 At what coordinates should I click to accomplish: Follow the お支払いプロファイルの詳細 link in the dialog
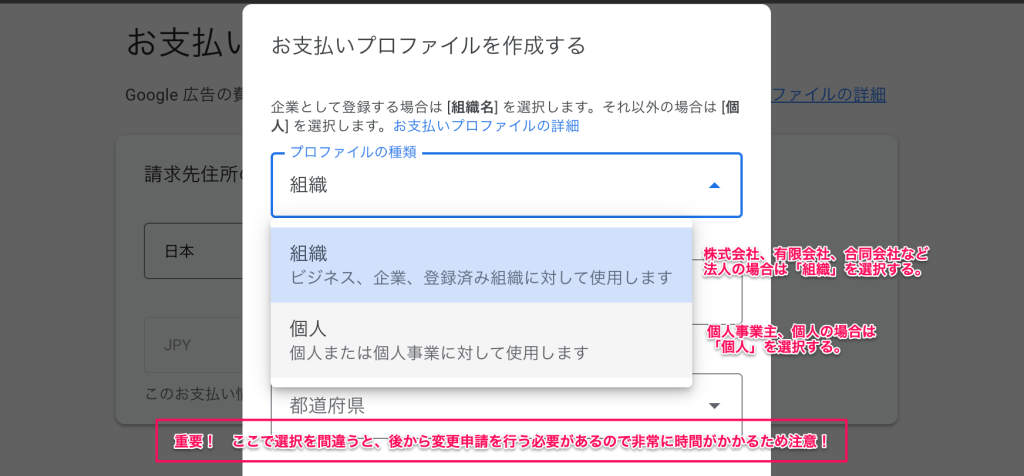(485, 126)
